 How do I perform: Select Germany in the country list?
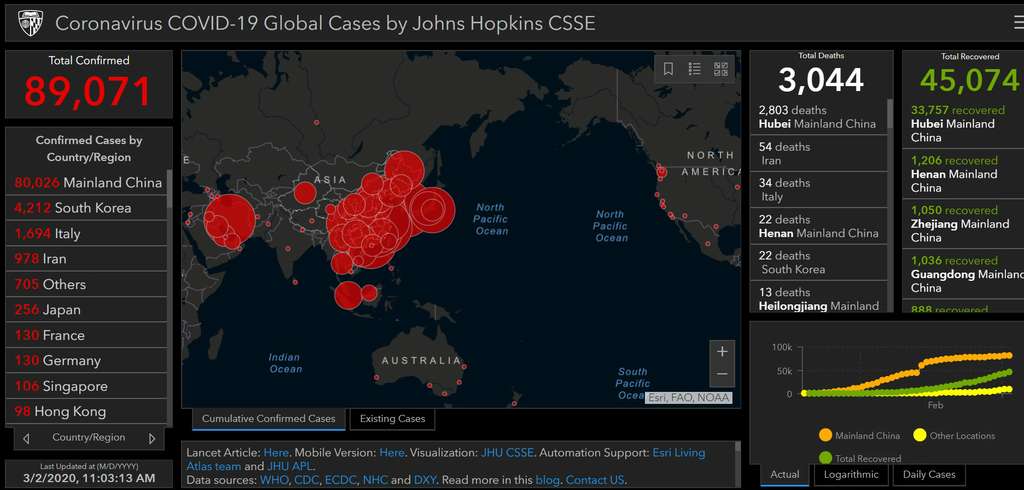[88, 361]
